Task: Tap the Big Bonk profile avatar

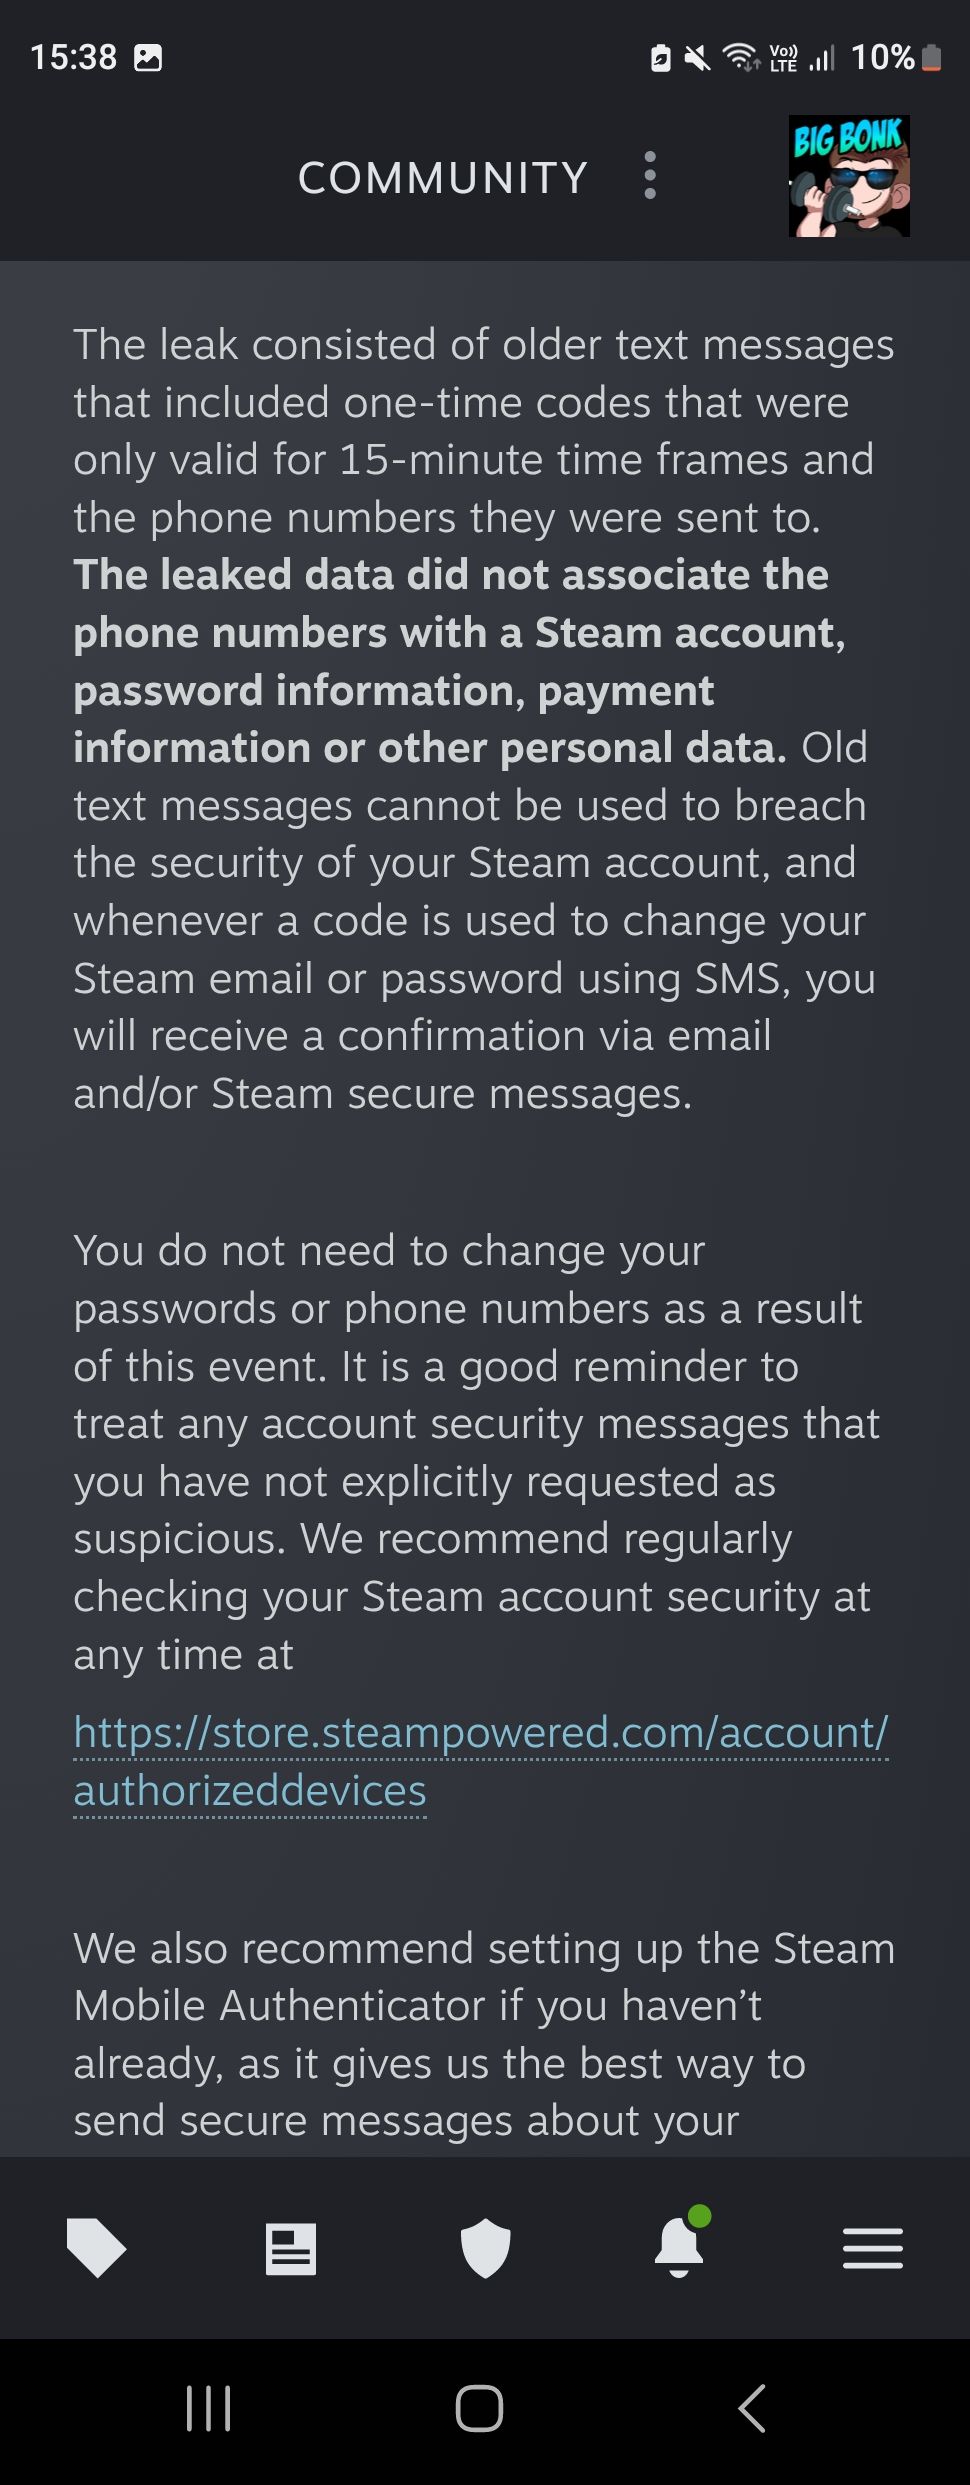Action: click(849, 176)
